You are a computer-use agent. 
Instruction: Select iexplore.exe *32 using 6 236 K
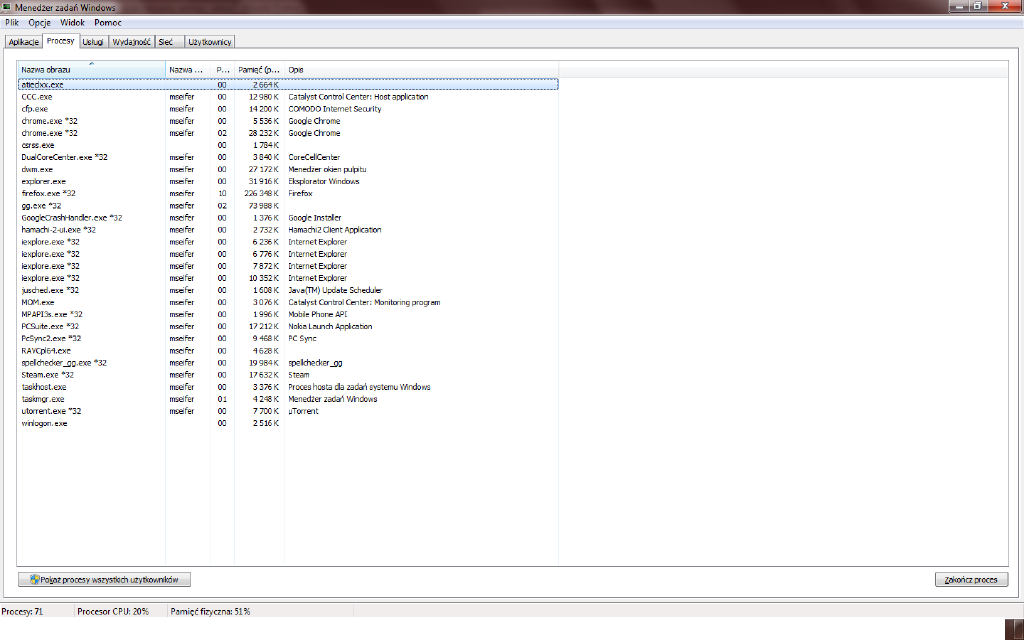tap(288, 242)
